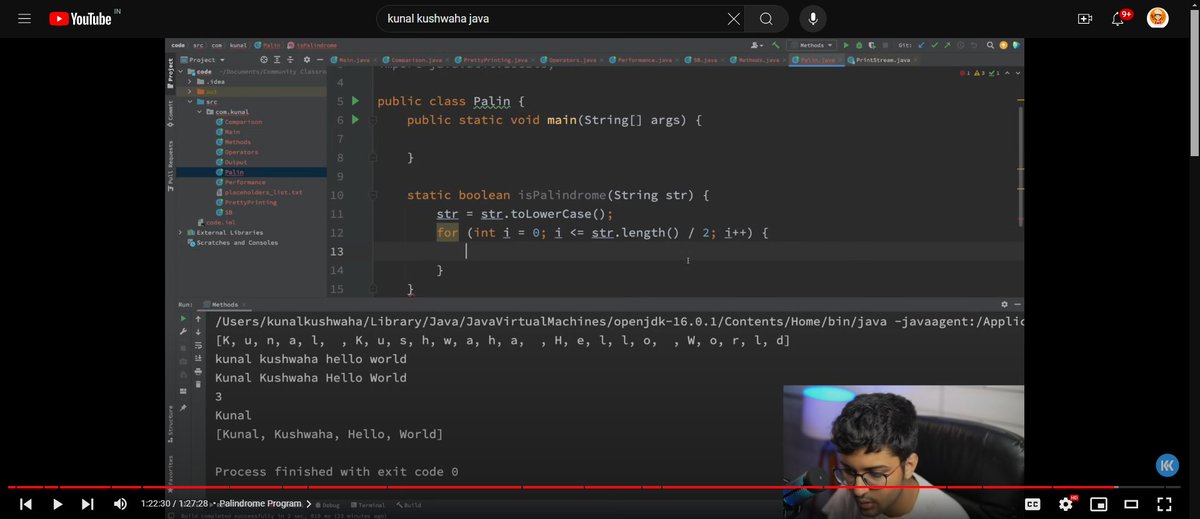
Task: Click the Debug bug icon in IDE toolbar
Action: click(859, 45)
